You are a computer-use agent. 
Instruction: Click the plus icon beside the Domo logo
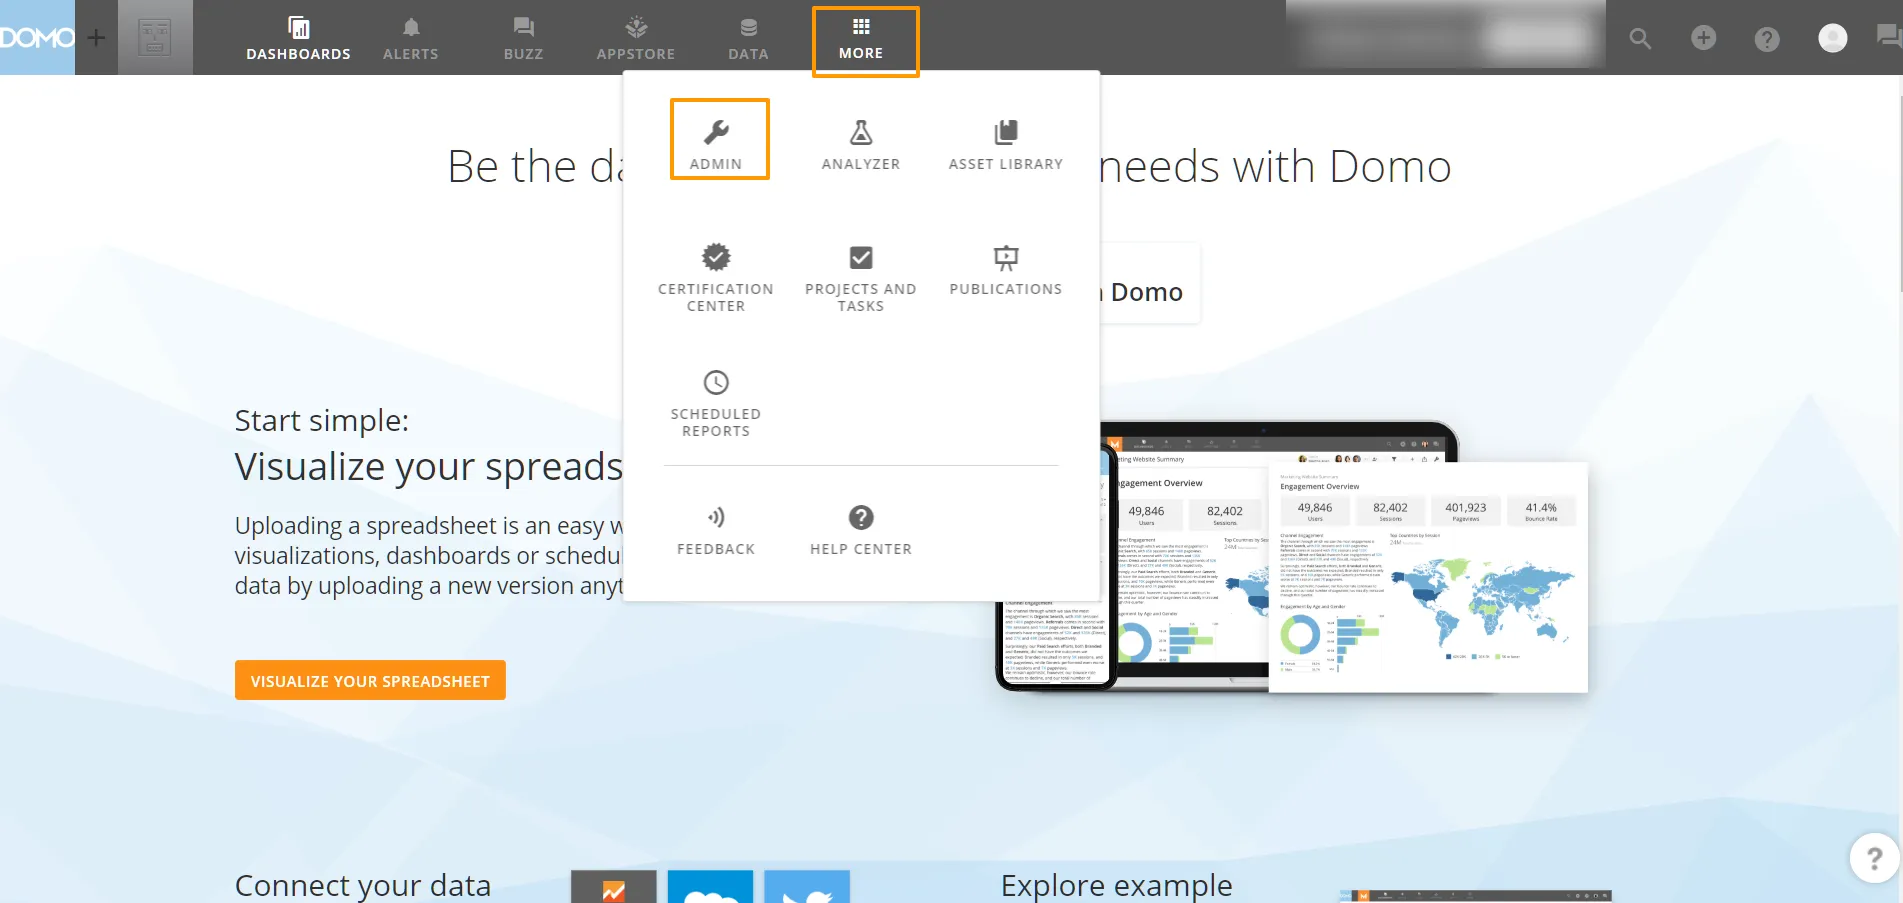(96, 38)
